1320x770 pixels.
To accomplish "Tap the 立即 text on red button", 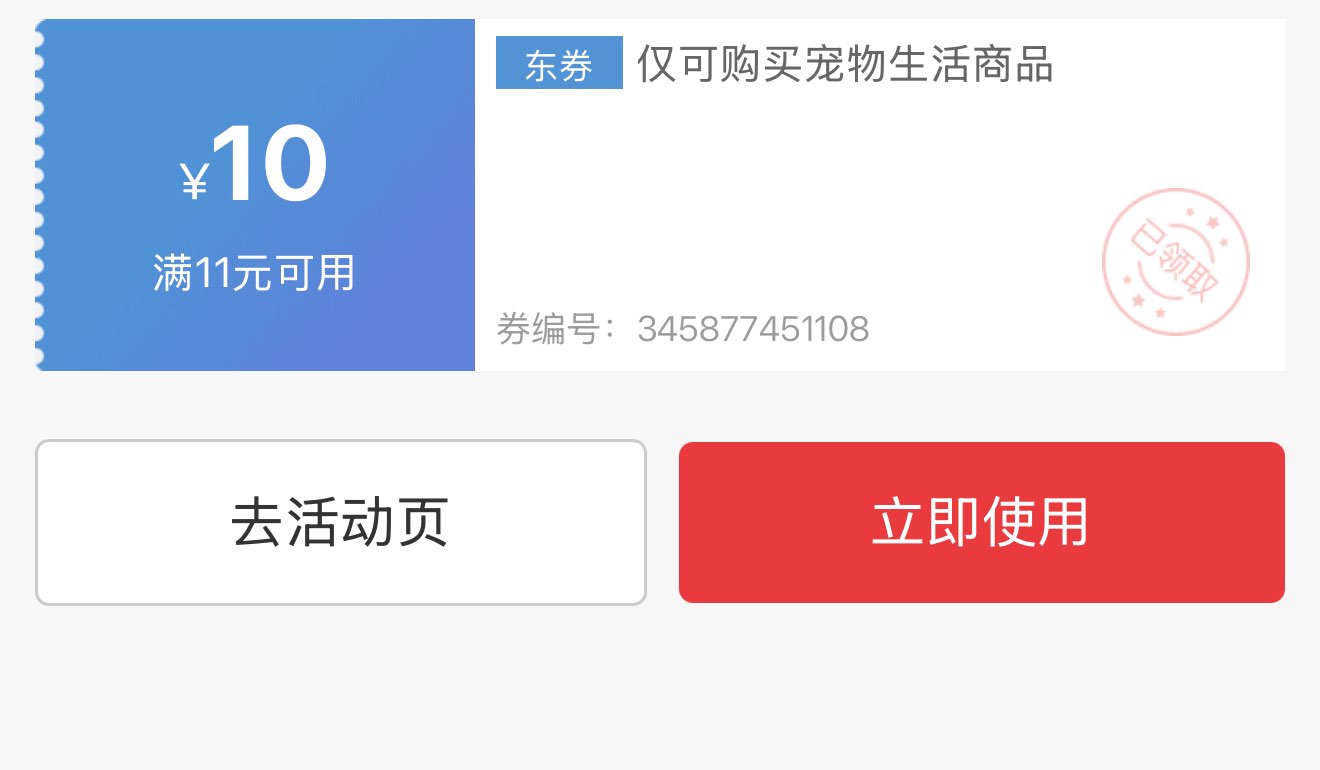I will click(x=926, y=522).
